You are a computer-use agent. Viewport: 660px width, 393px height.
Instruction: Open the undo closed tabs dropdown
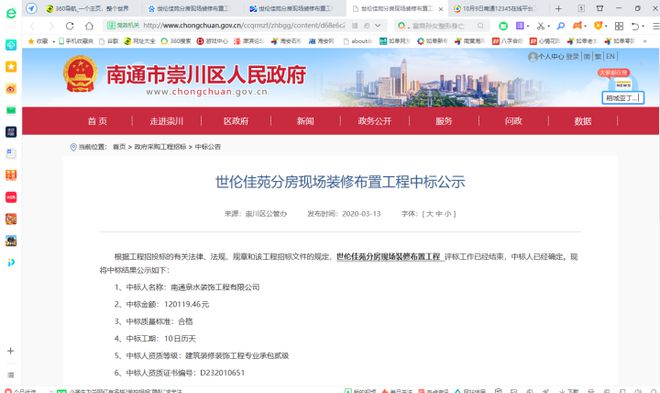(643, 27)
